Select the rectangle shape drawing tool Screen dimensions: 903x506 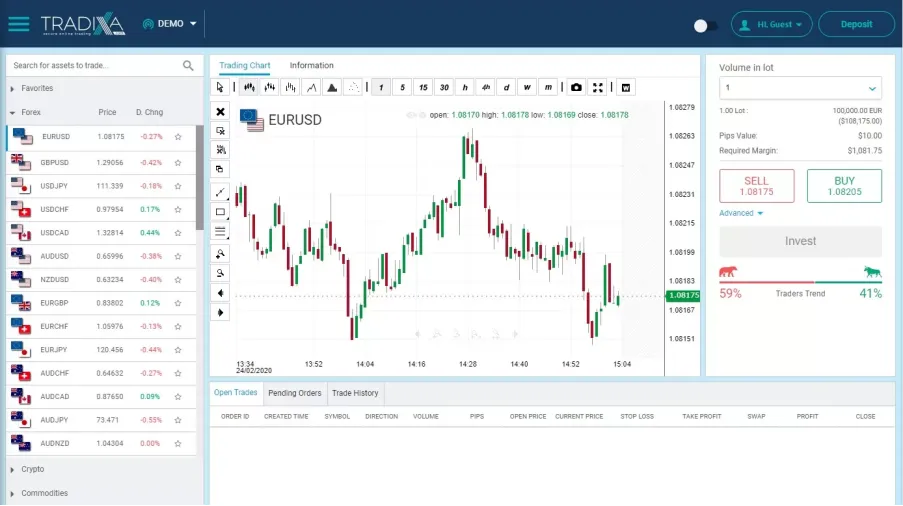point(220,212)
